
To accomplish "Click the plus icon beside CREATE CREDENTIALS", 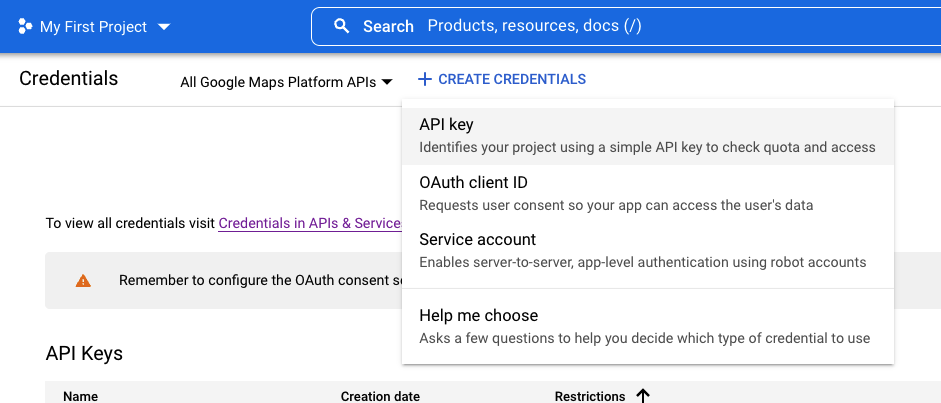I will 424,79.
